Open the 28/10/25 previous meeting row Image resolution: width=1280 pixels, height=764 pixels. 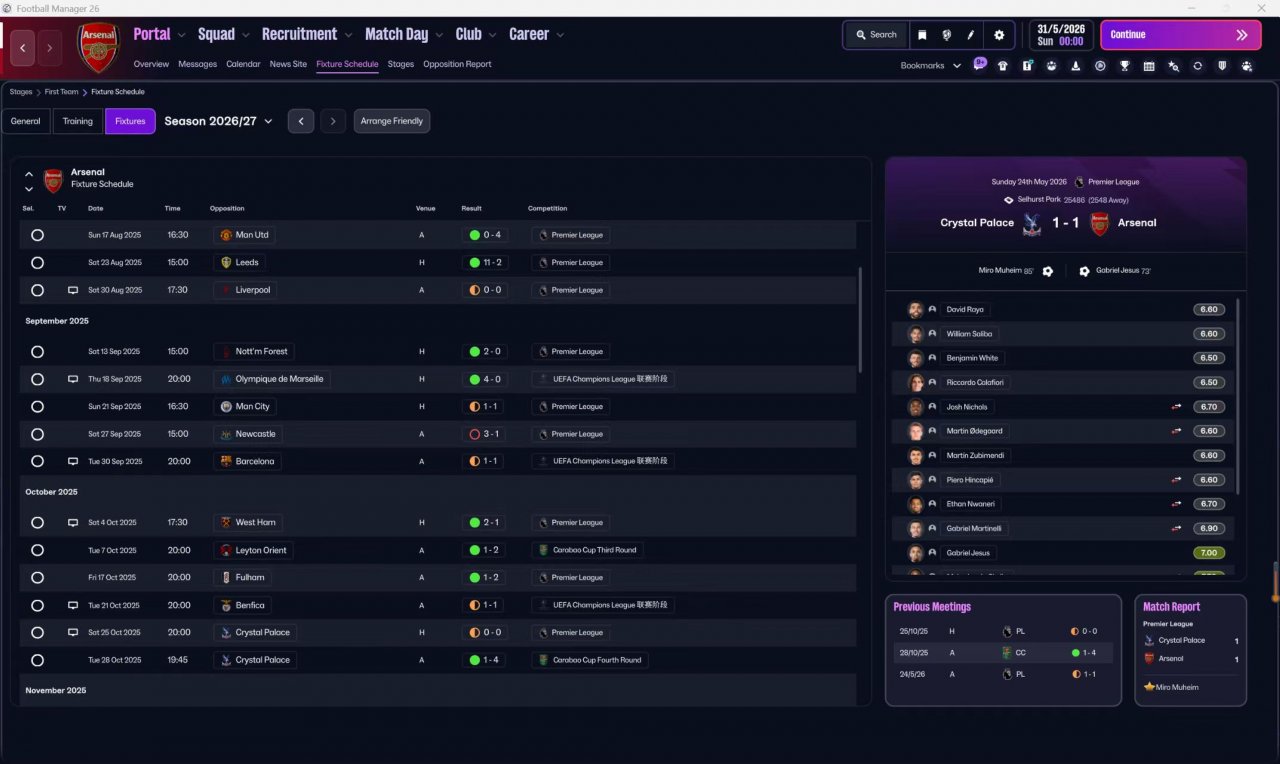coord(1003,653)
